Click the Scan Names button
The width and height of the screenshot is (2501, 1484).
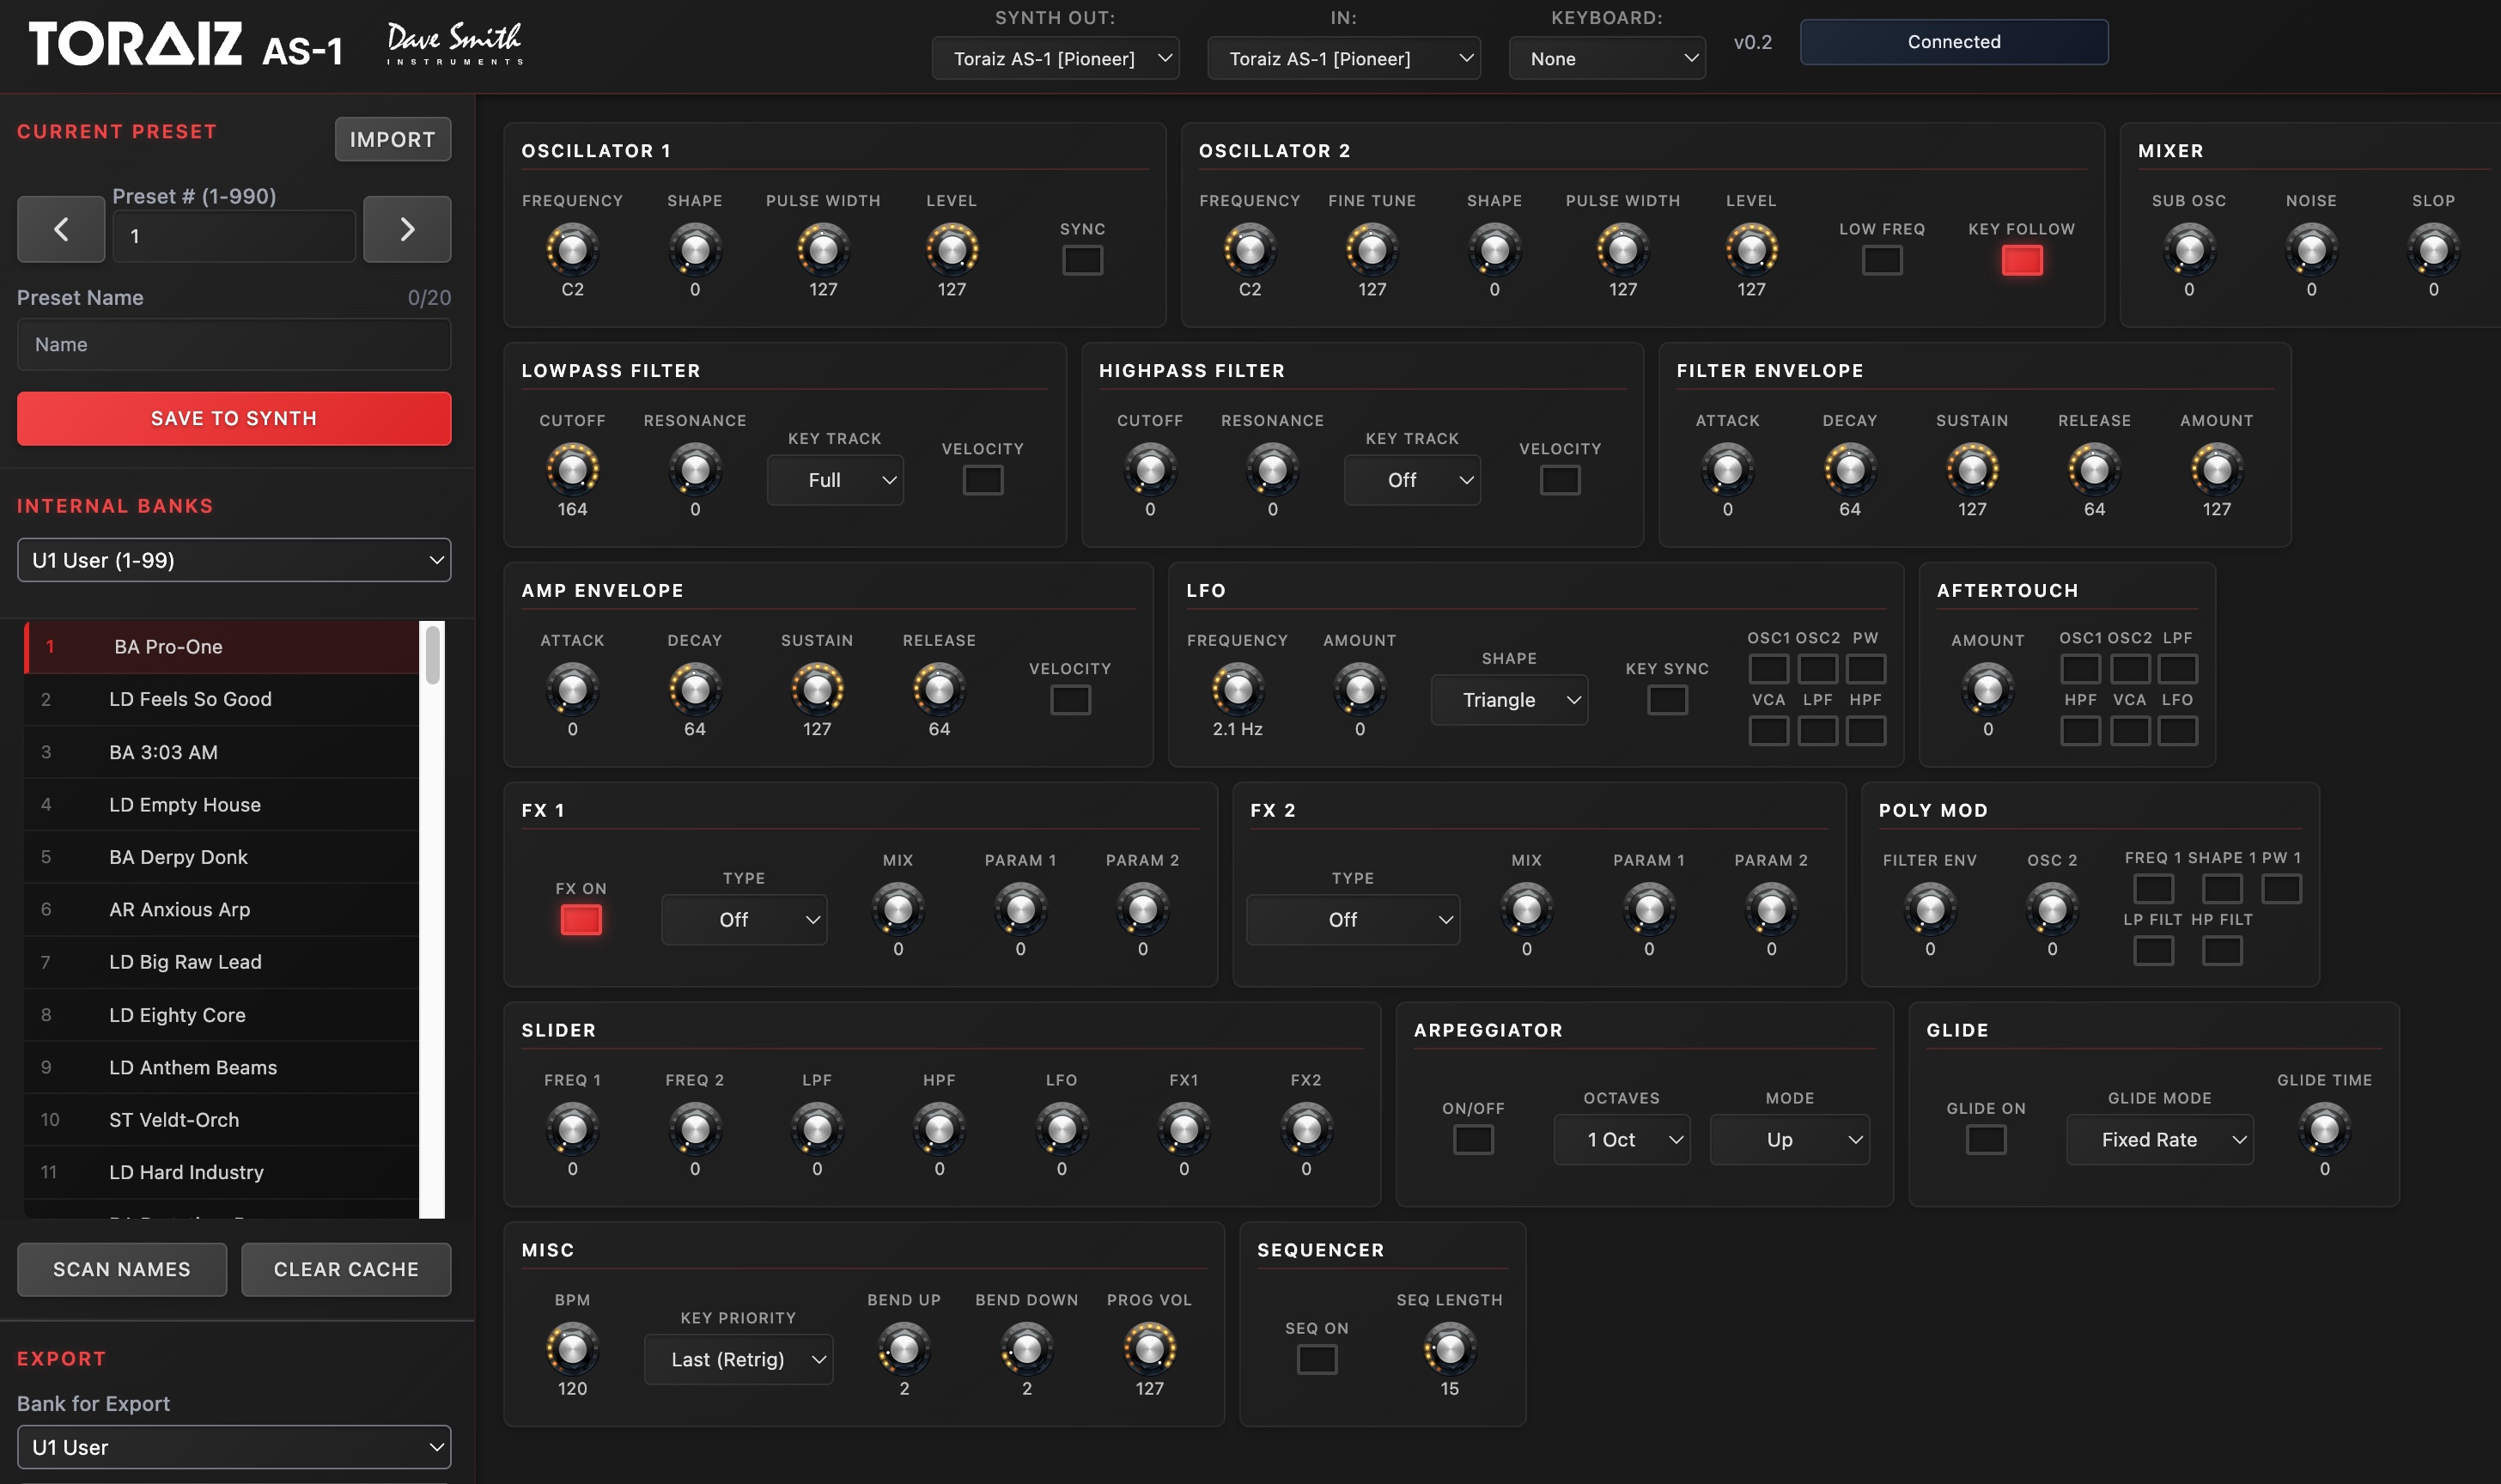122,1269
